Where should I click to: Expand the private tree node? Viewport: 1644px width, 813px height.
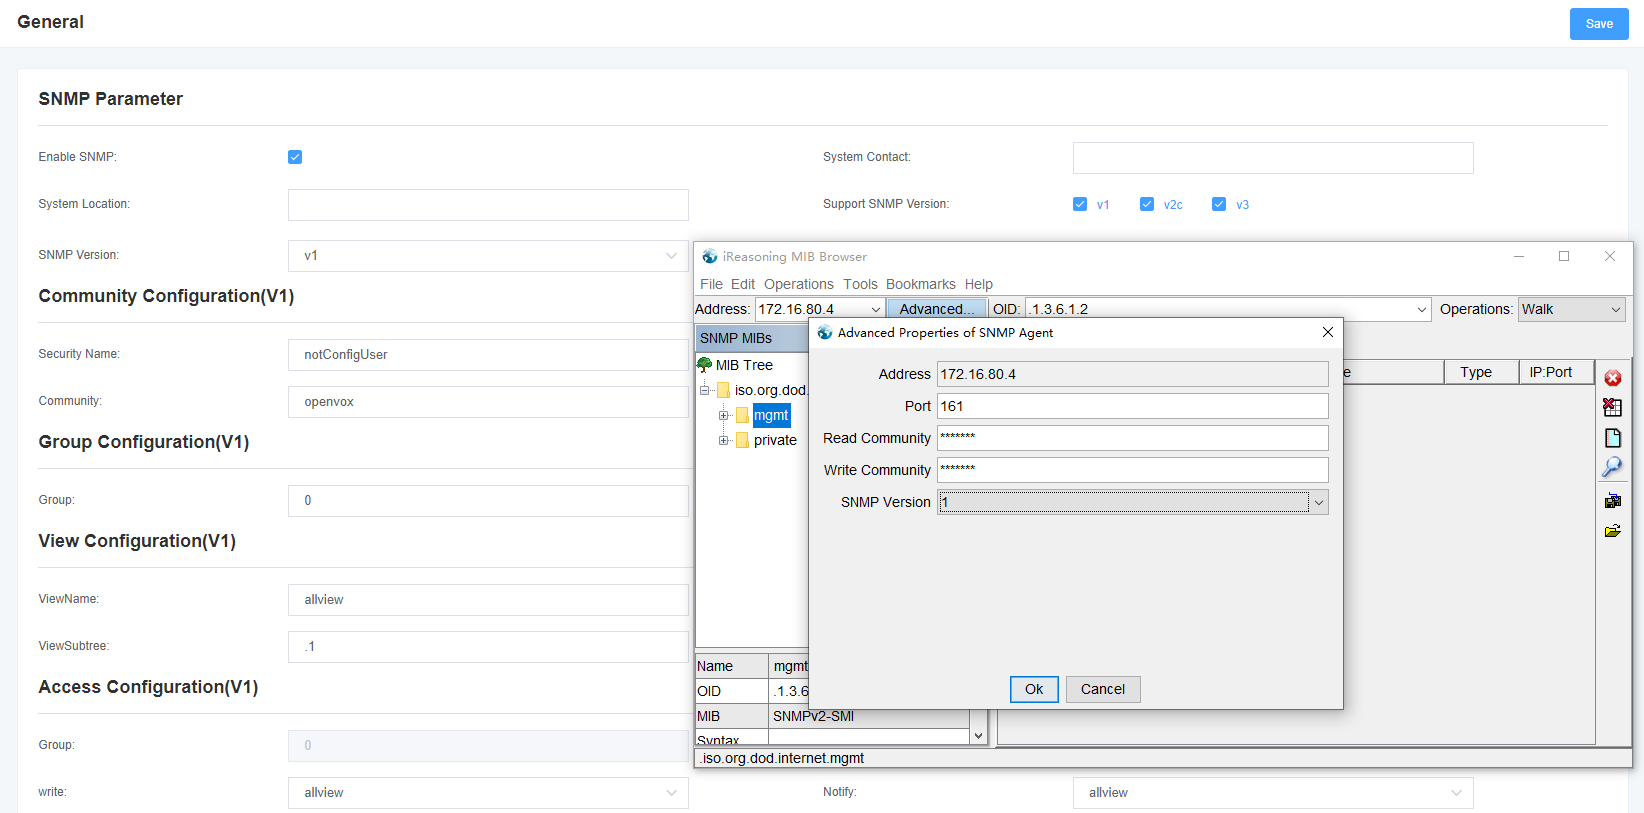click(723, 440)
